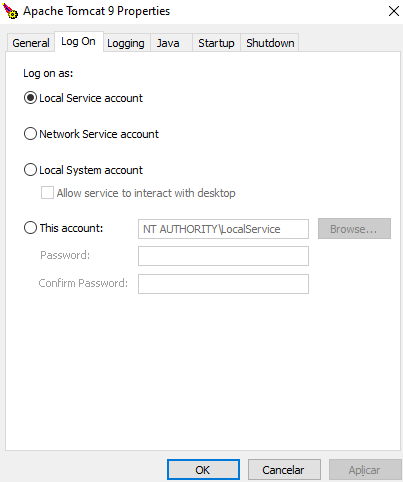The image size is (403, 482).
Task: Click the Browse... button
Action: [354, 229]
